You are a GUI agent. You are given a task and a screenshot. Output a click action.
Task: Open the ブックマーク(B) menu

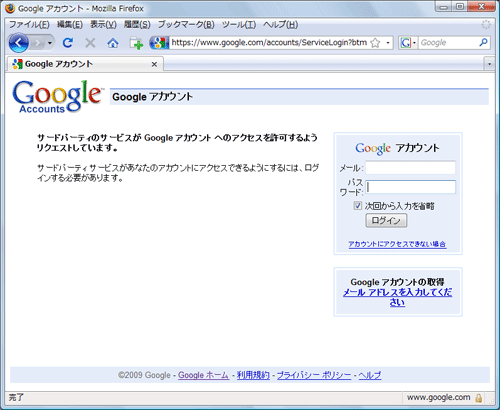point(186,24)
